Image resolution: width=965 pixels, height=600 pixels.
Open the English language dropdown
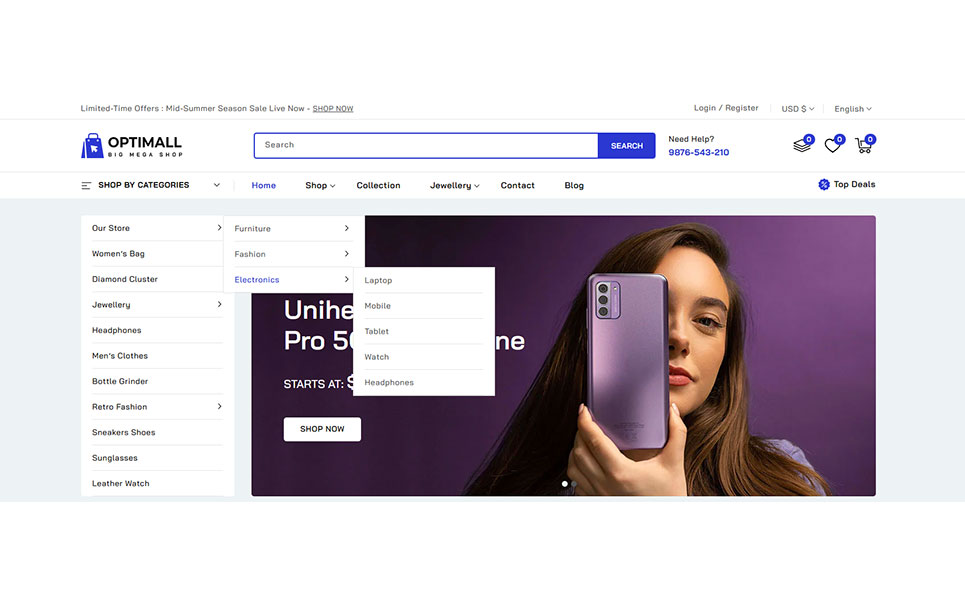pyautogui.click(x=853, y=109)
